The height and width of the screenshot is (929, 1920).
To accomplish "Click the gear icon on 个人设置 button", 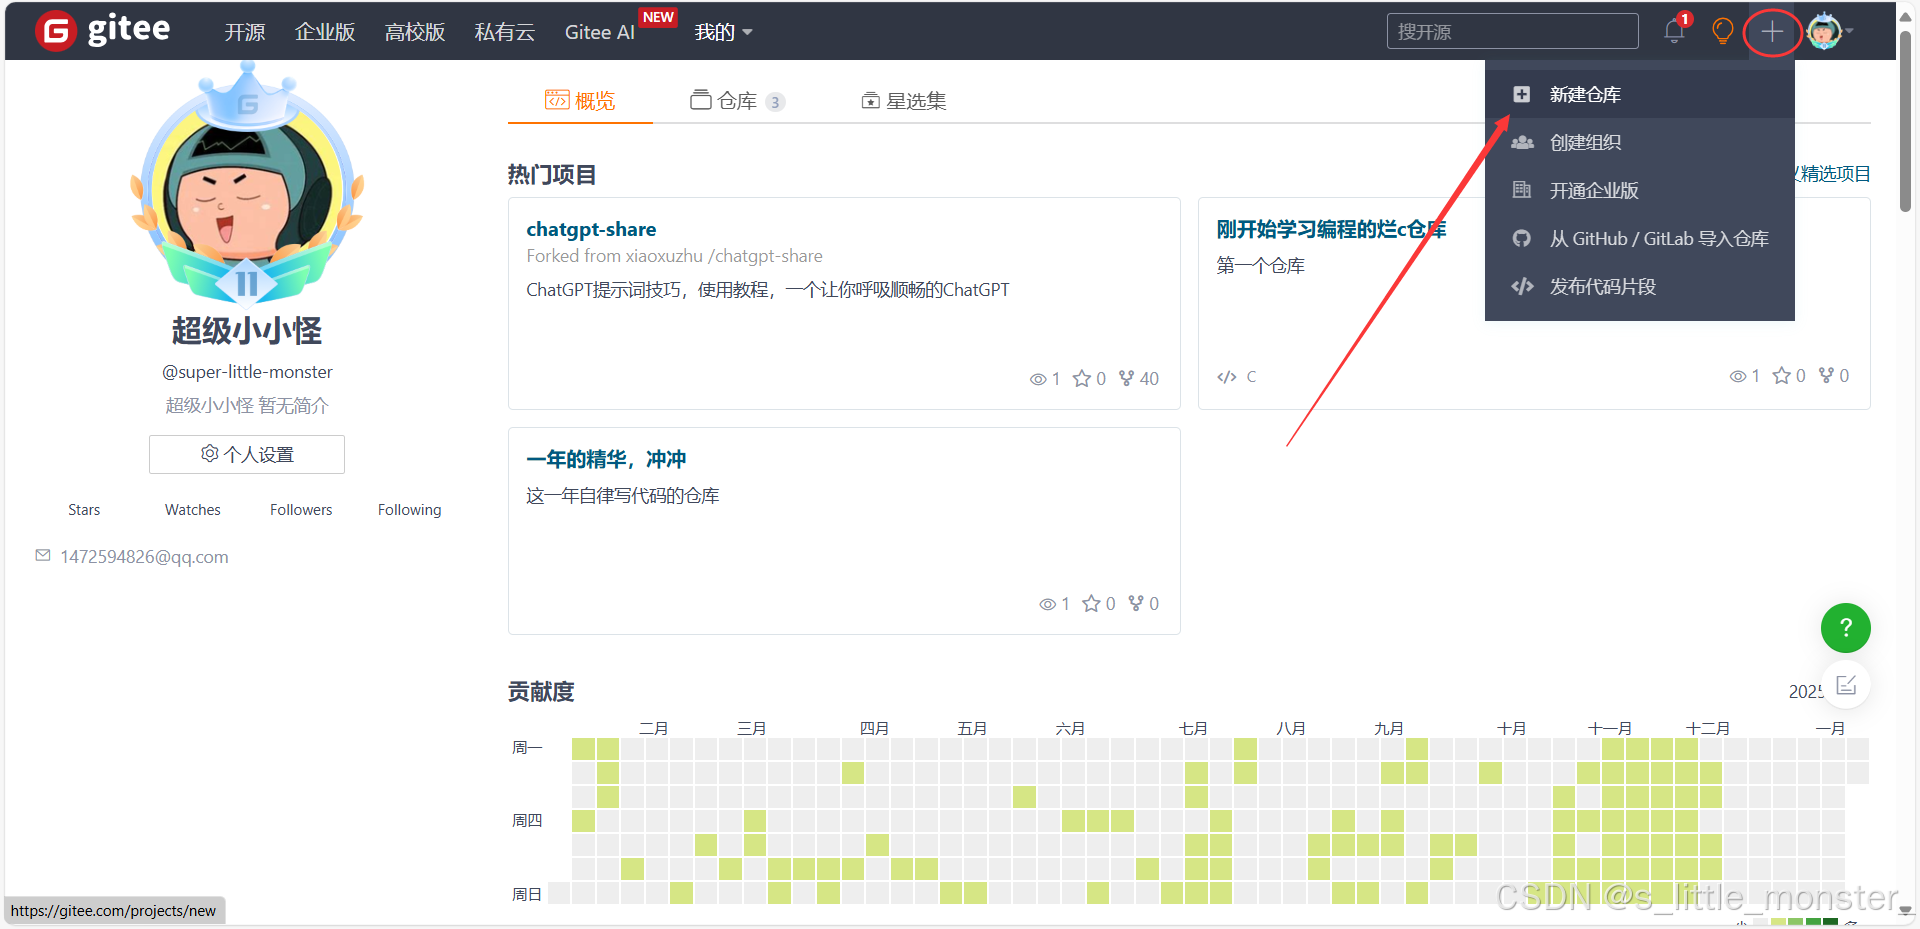I will click(x=209, y=454).
